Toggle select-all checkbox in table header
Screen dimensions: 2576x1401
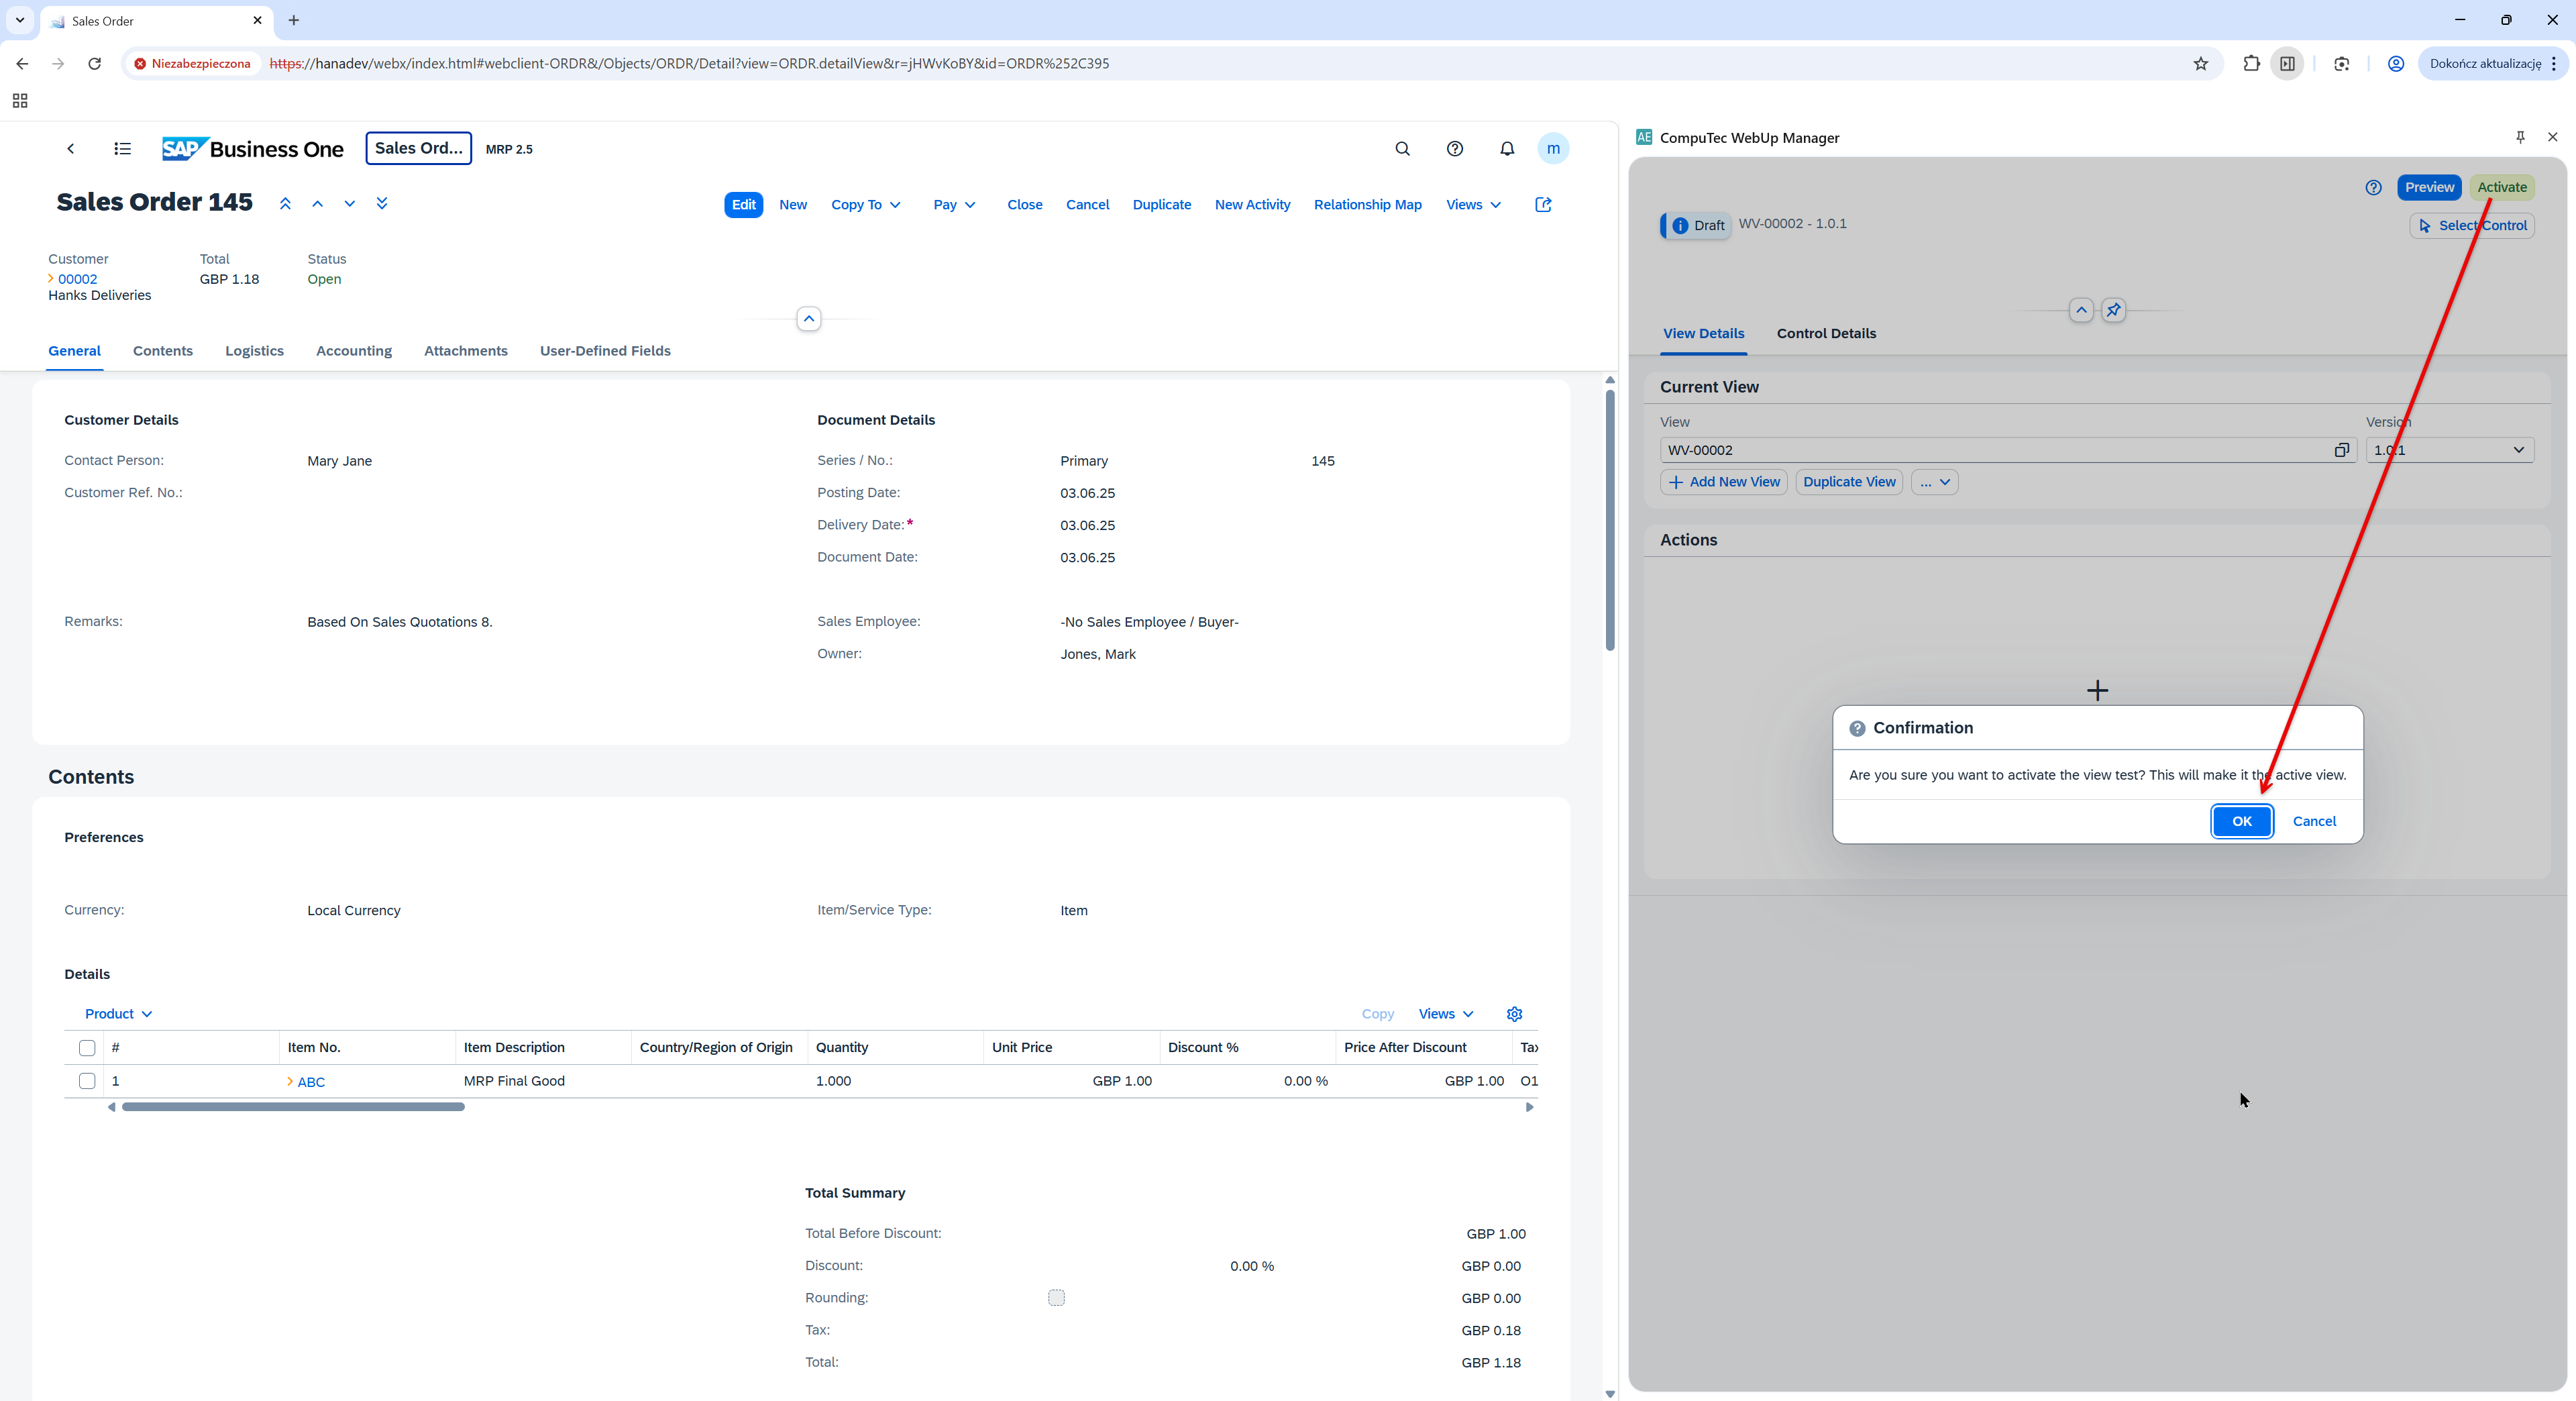point(87,1048)
